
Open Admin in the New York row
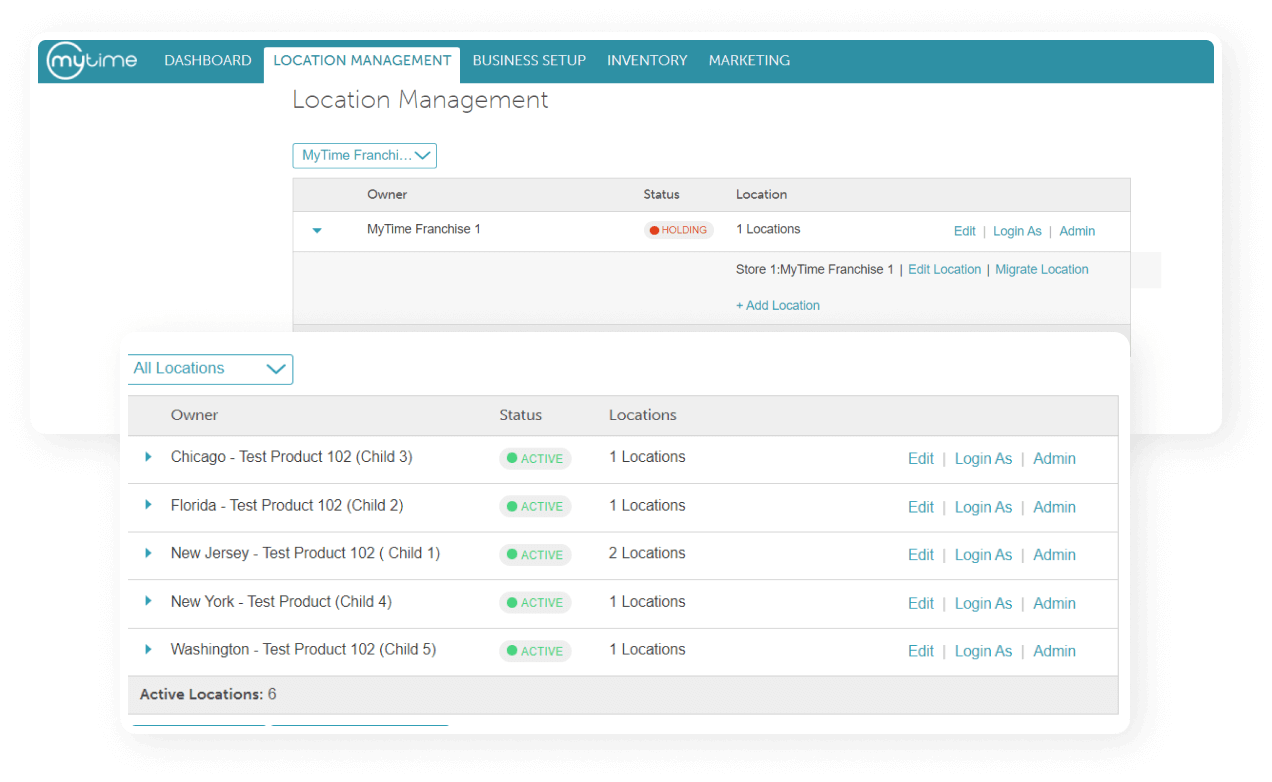point(1054,603)
